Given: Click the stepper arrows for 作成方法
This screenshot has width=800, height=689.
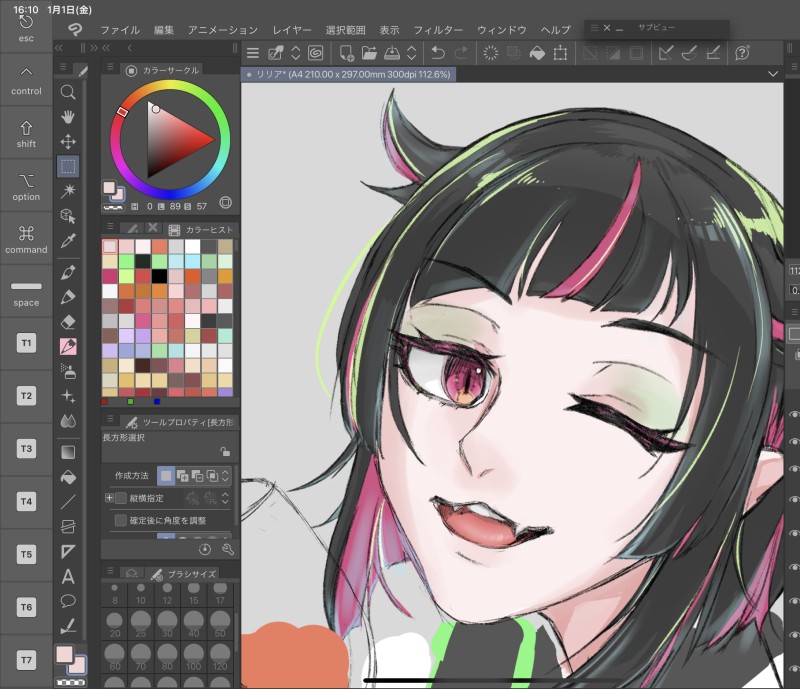Looking at the screenshot, I should coord(225,476).
